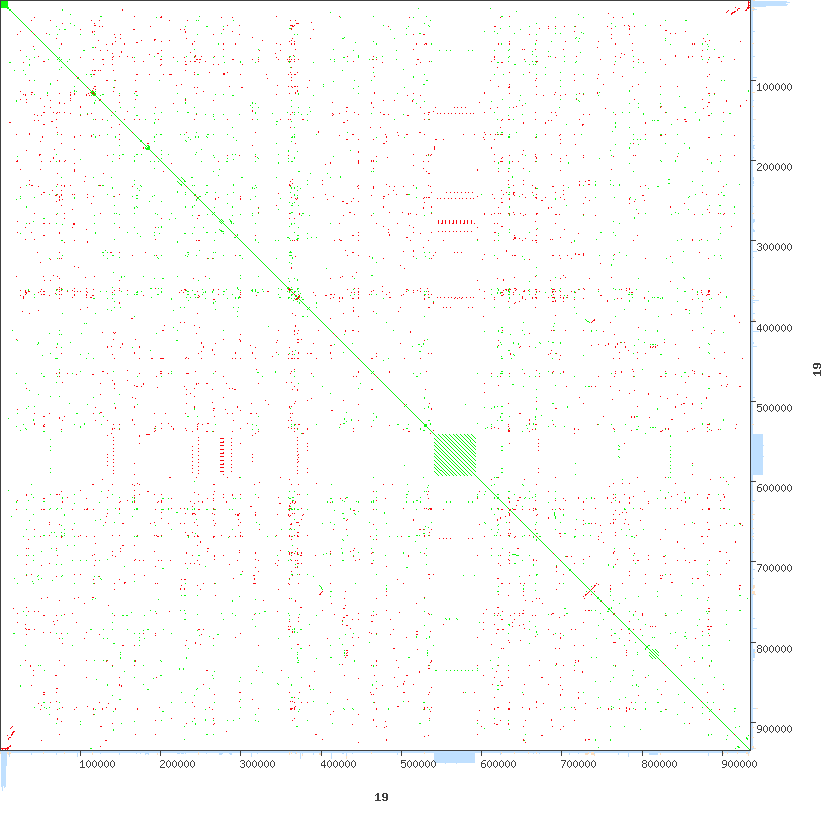
Task: Click the rotated y-axis label 19
Action: [x=817, y=370]
